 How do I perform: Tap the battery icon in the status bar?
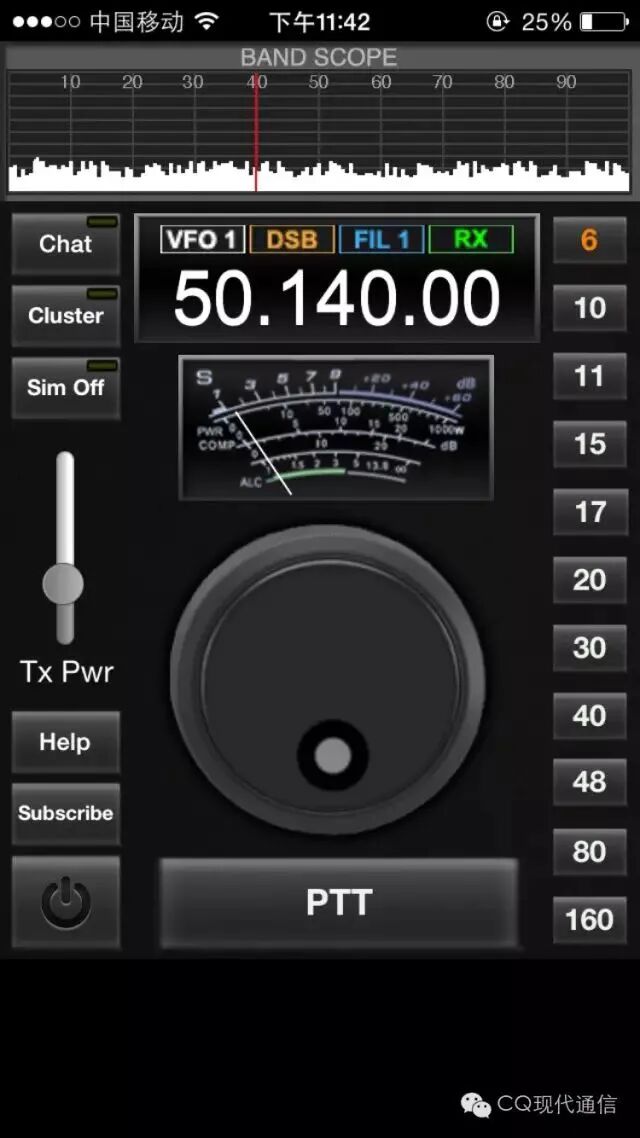pyautogui.click(x=604, y=22)
